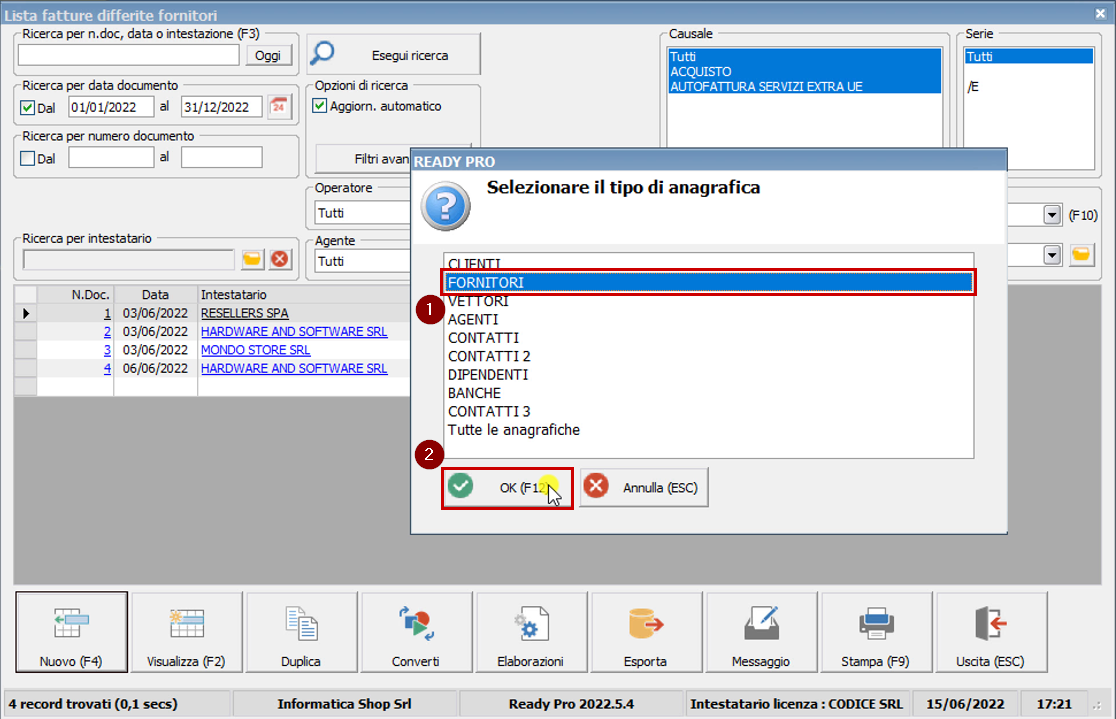
Task: Click the Nuovo (F4) toolbar button
Action: coord(71,632)
